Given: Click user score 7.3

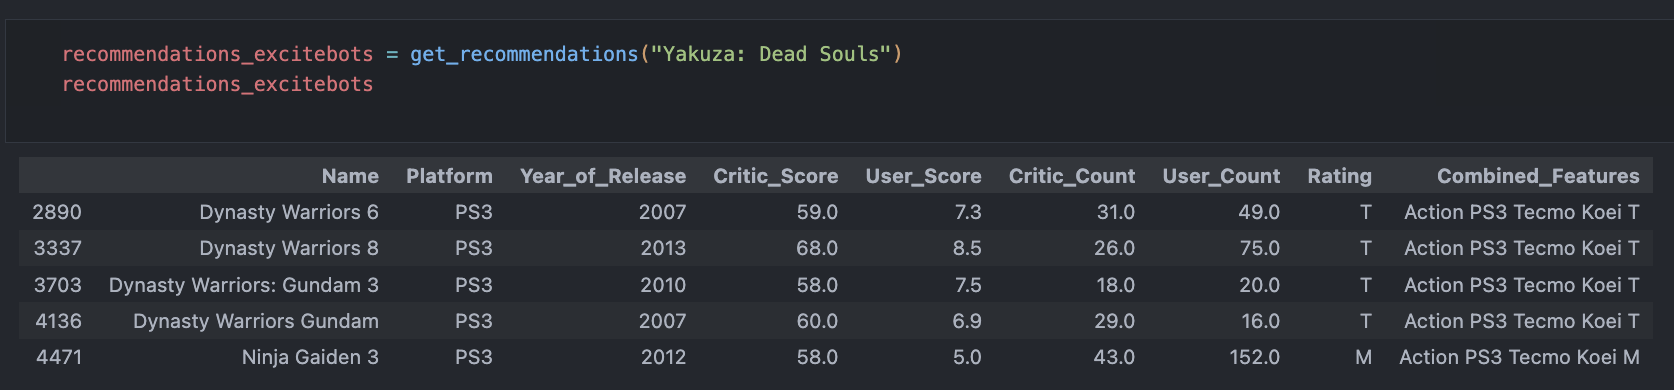Looking at the screenshot, I should [968, 212].
